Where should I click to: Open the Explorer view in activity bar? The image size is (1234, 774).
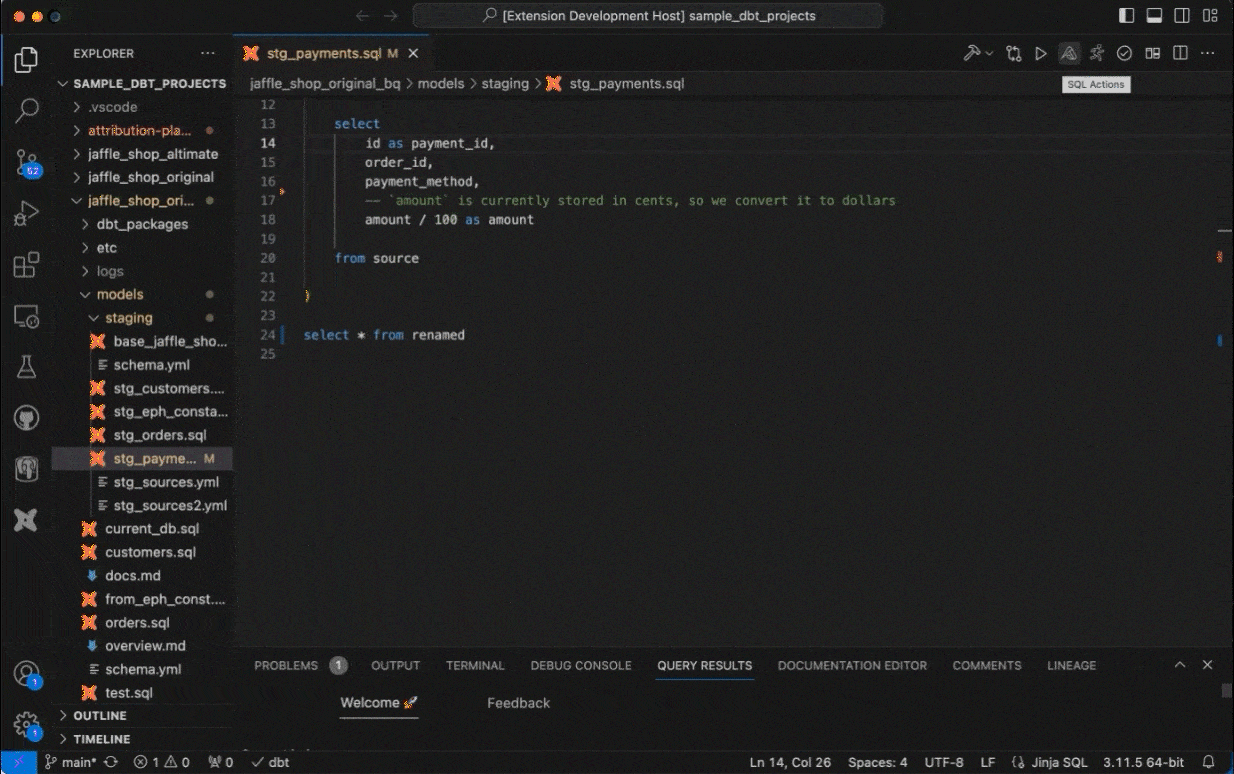pos(27,60)
